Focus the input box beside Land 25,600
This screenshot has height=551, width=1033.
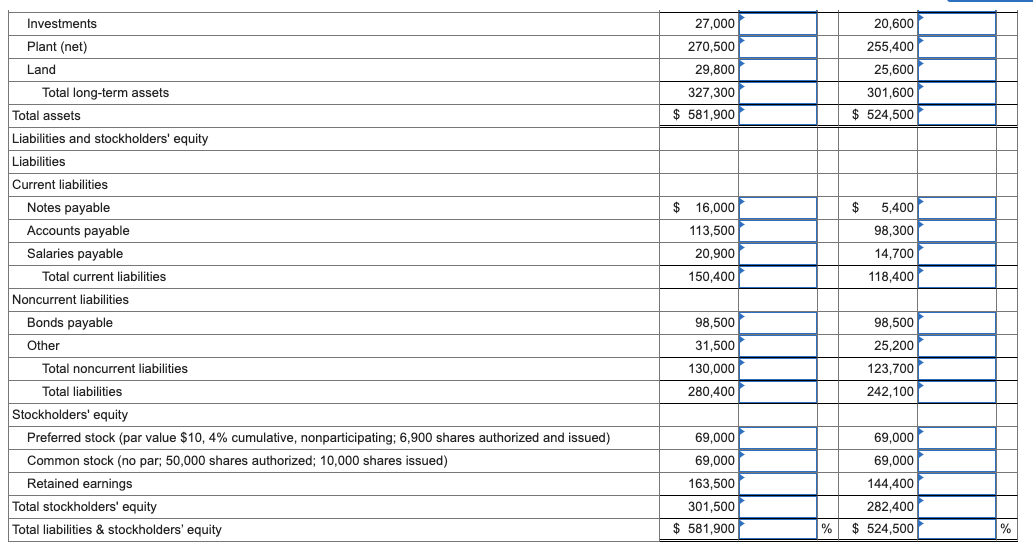tap(957, 70)
